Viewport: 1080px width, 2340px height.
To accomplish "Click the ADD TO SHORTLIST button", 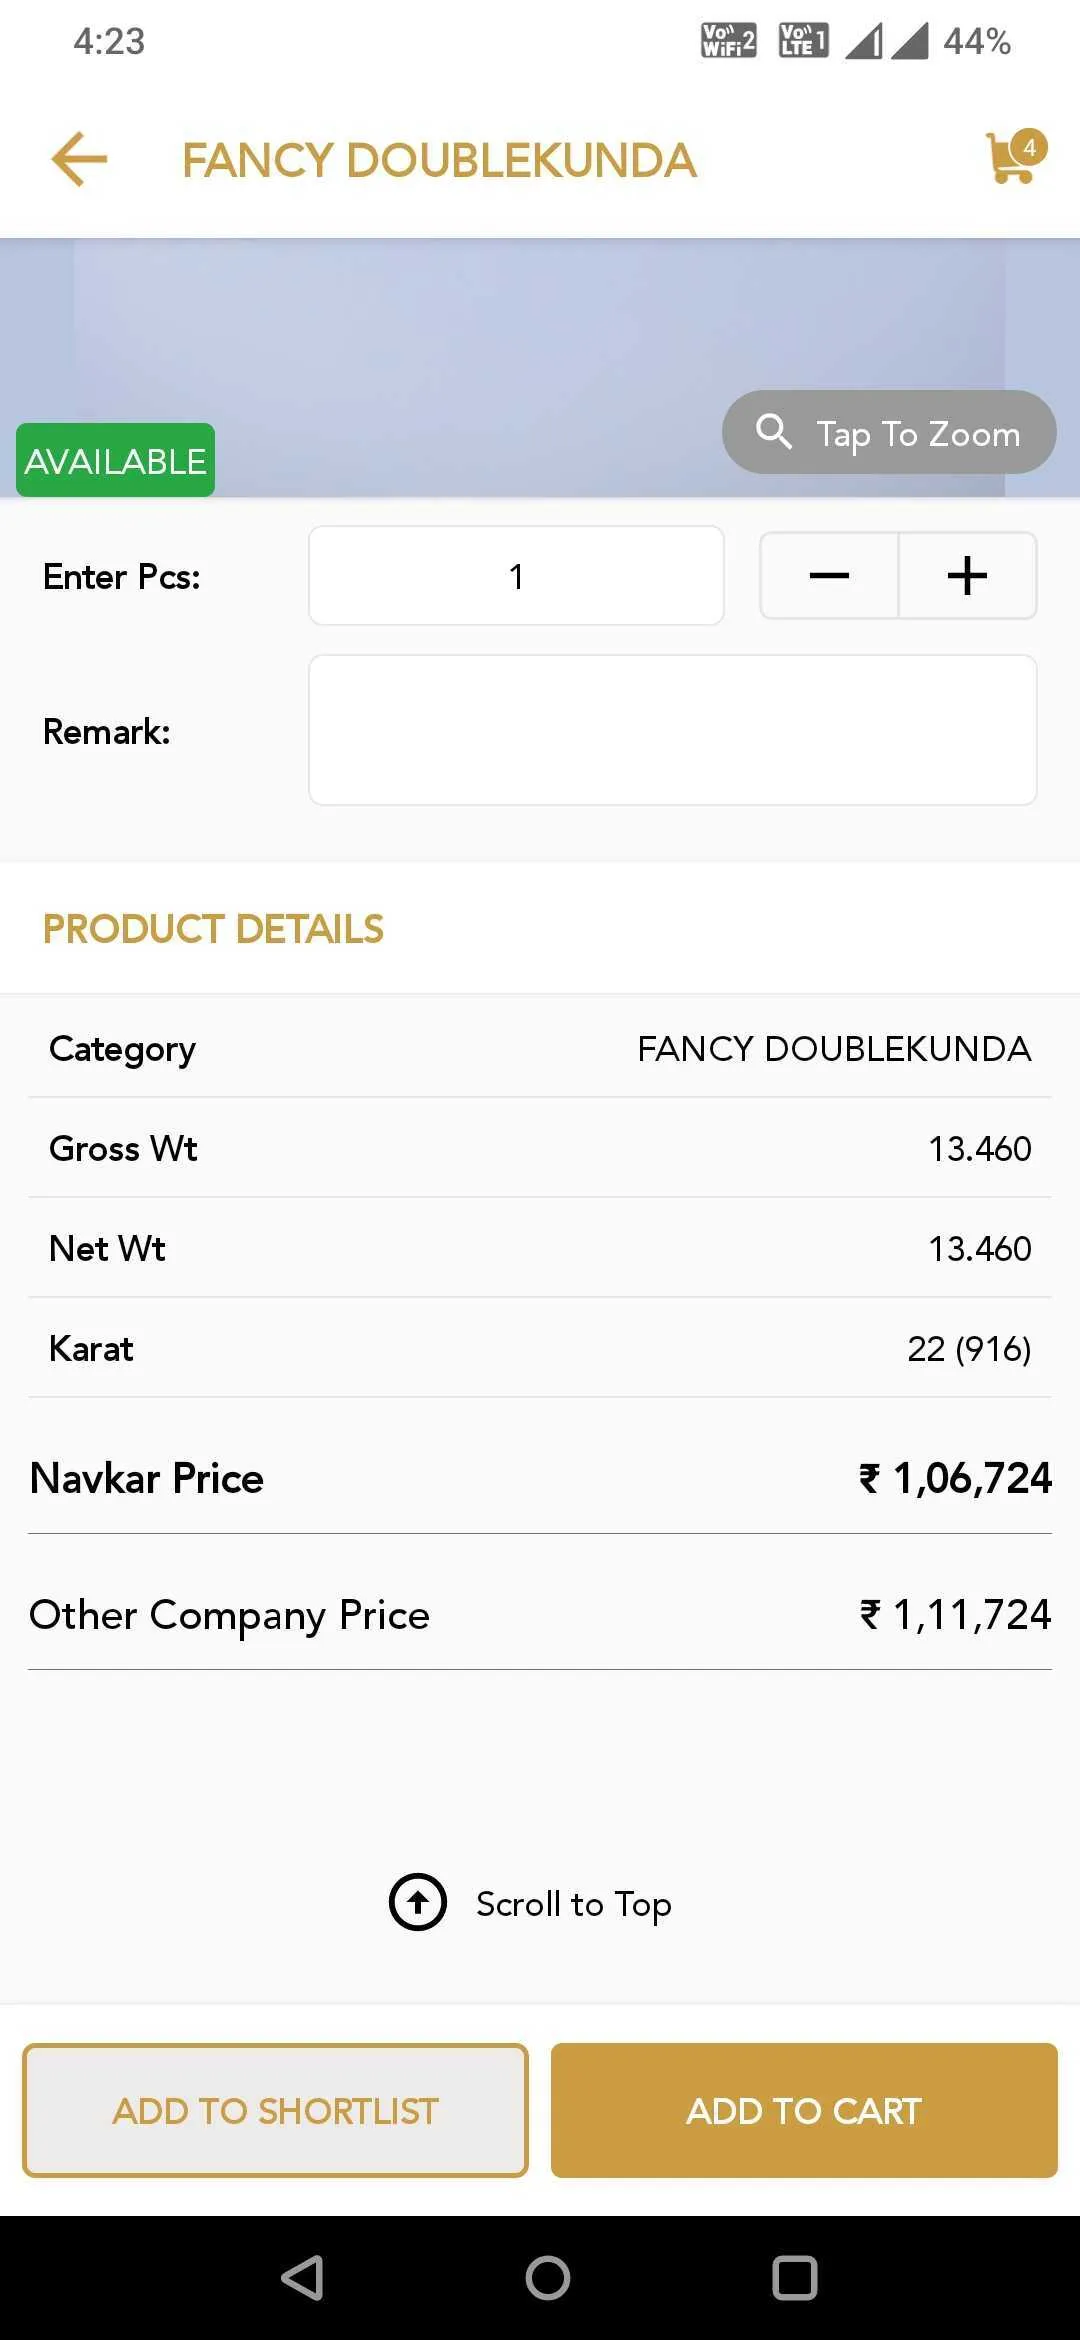I will (x=275, y=2110).
